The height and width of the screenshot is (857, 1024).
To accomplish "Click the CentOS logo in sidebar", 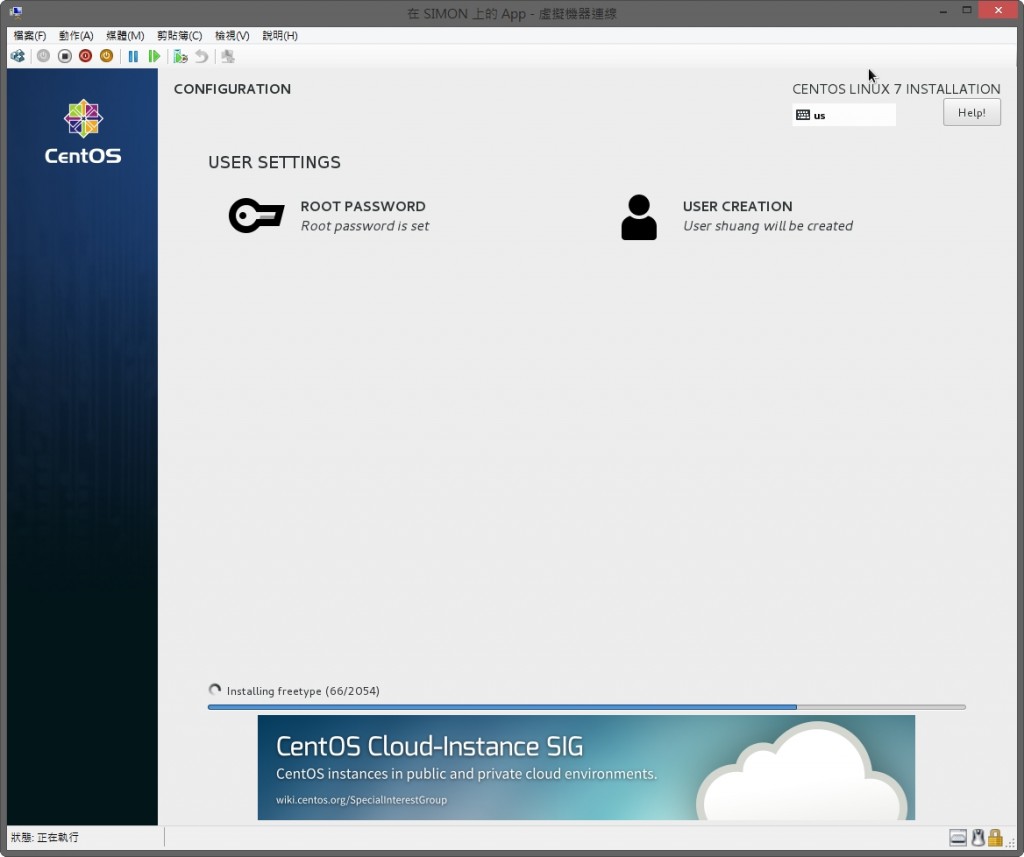I will (x=83, y=131).
